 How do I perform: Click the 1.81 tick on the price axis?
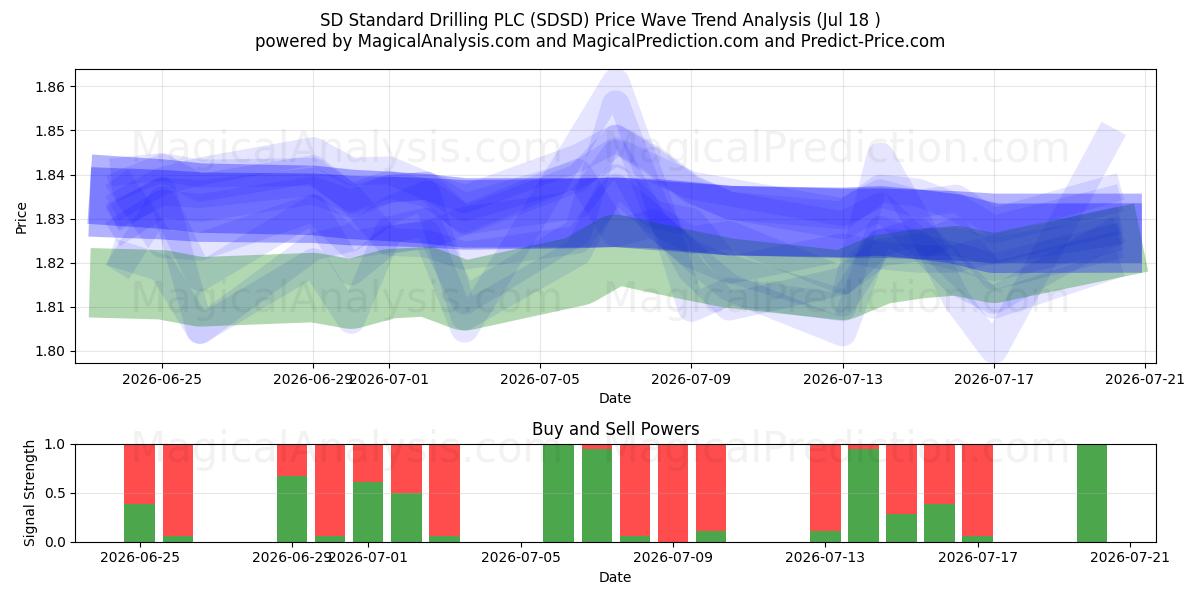coord(50,307)
